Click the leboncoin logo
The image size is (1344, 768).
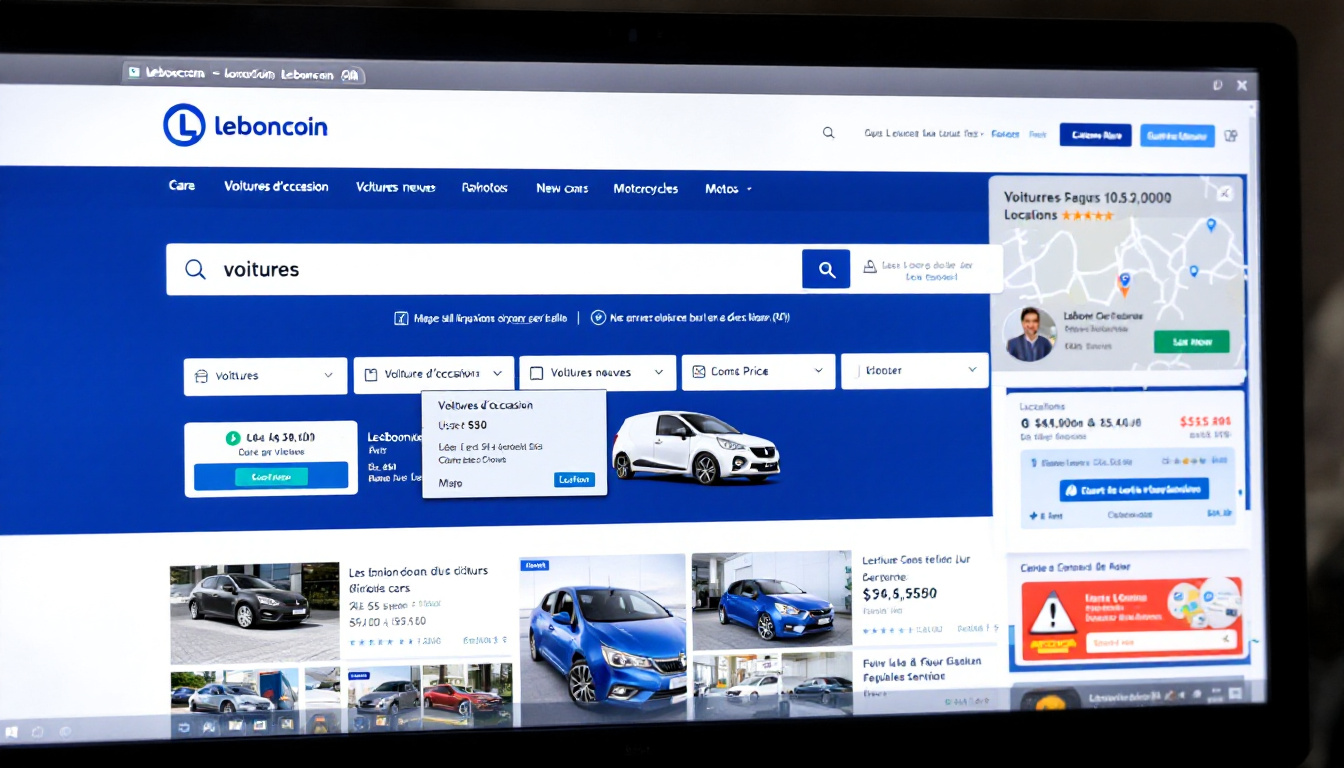pyautogui.click(x=245, y=124)
